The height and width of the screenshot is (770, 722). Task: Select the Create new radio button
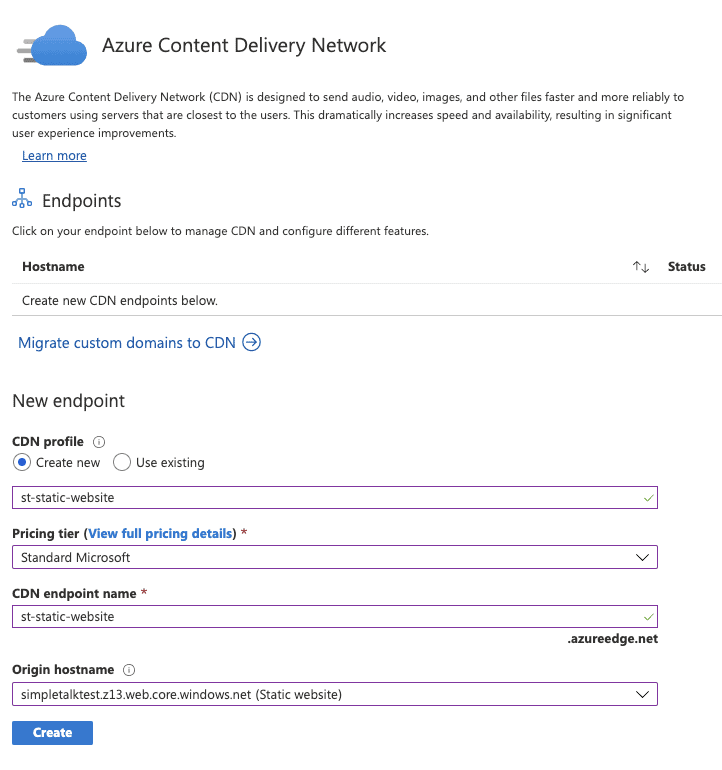[22, 463]
